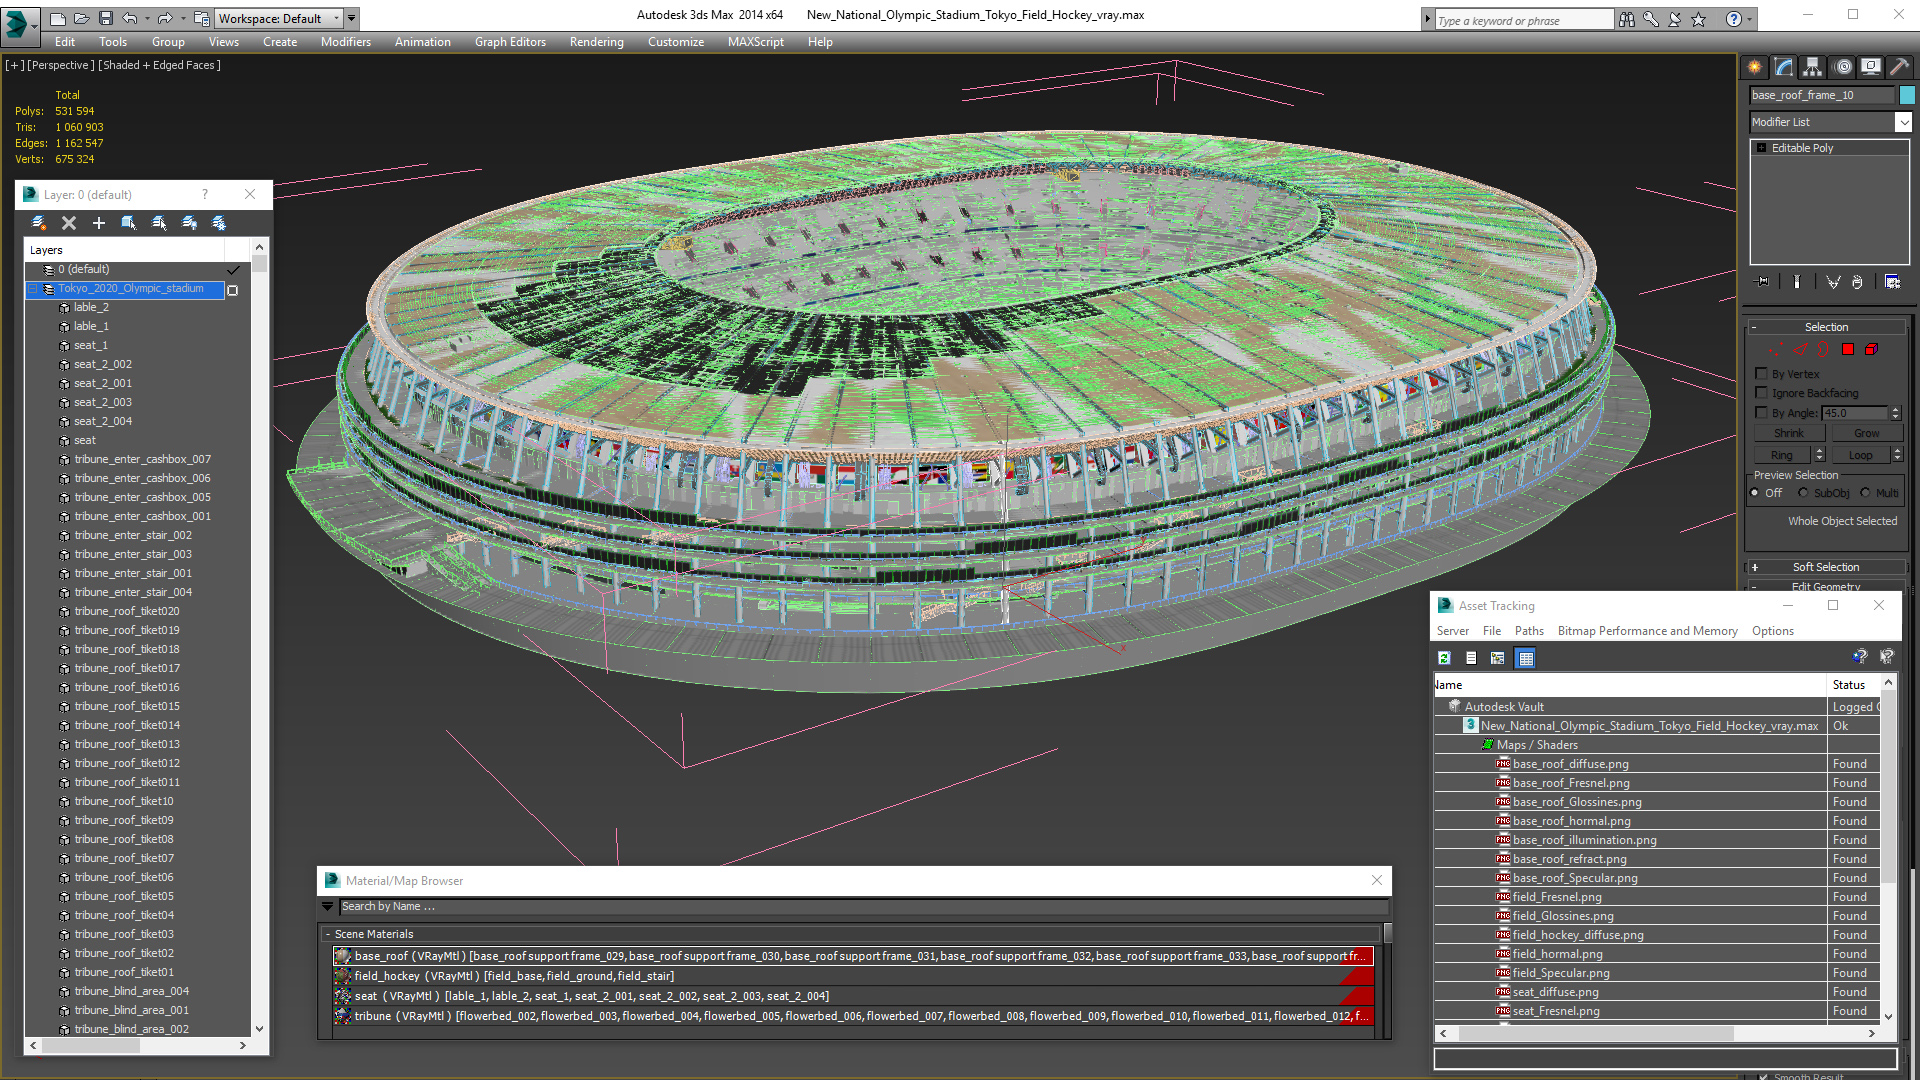Viewport: 1920px width, 1080px height.
Task: Open the Hierarchy command panel tab
Action: (x=1812, y=67)
